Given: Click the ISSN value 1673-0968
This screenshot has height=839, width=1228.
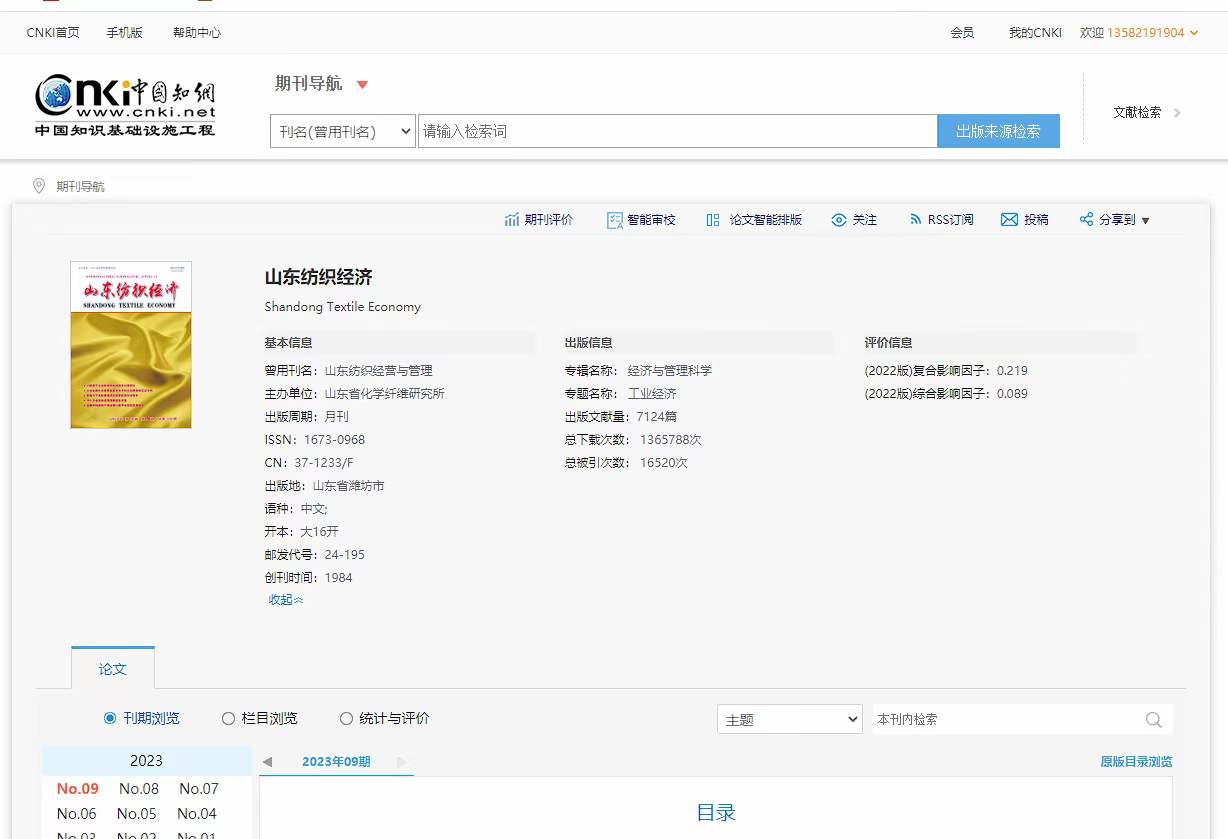Looking at the screenshot, I should point(335,440).
